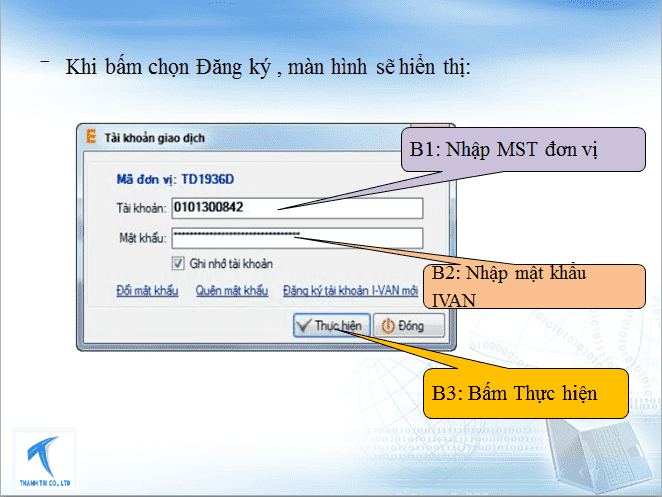
Task: Toggle the Ghi nhớ tài khoản checkbox
Action: click(x=178, y=264)
